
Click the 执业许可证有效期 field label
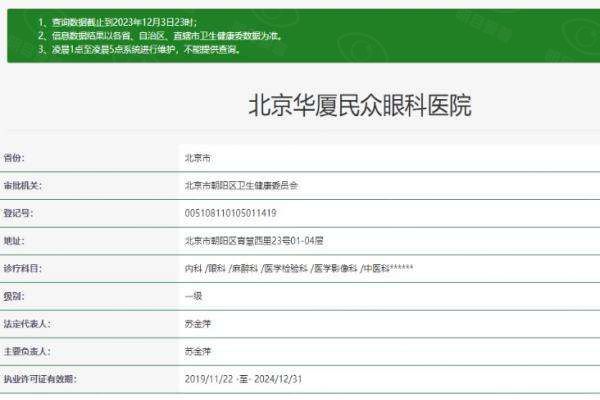point(40,379)
